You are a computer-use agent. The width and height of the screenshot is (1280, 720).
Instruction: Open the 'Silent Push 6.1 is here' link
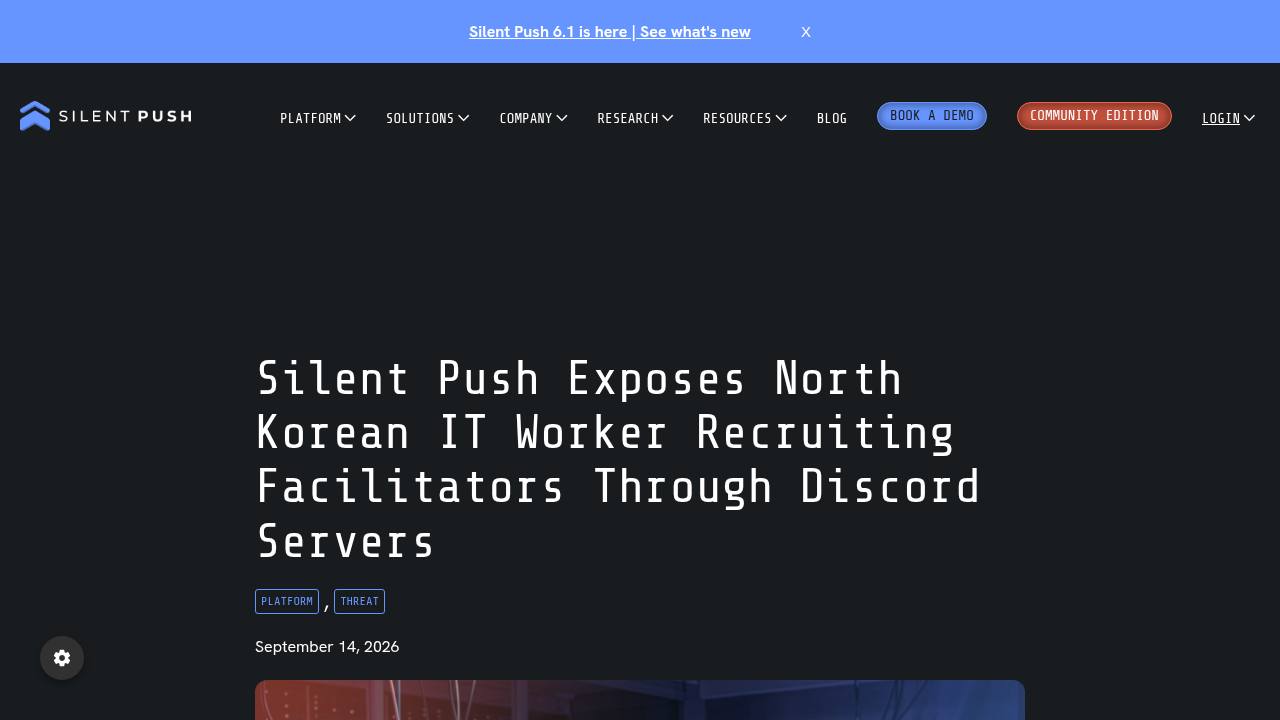[609, 32]
